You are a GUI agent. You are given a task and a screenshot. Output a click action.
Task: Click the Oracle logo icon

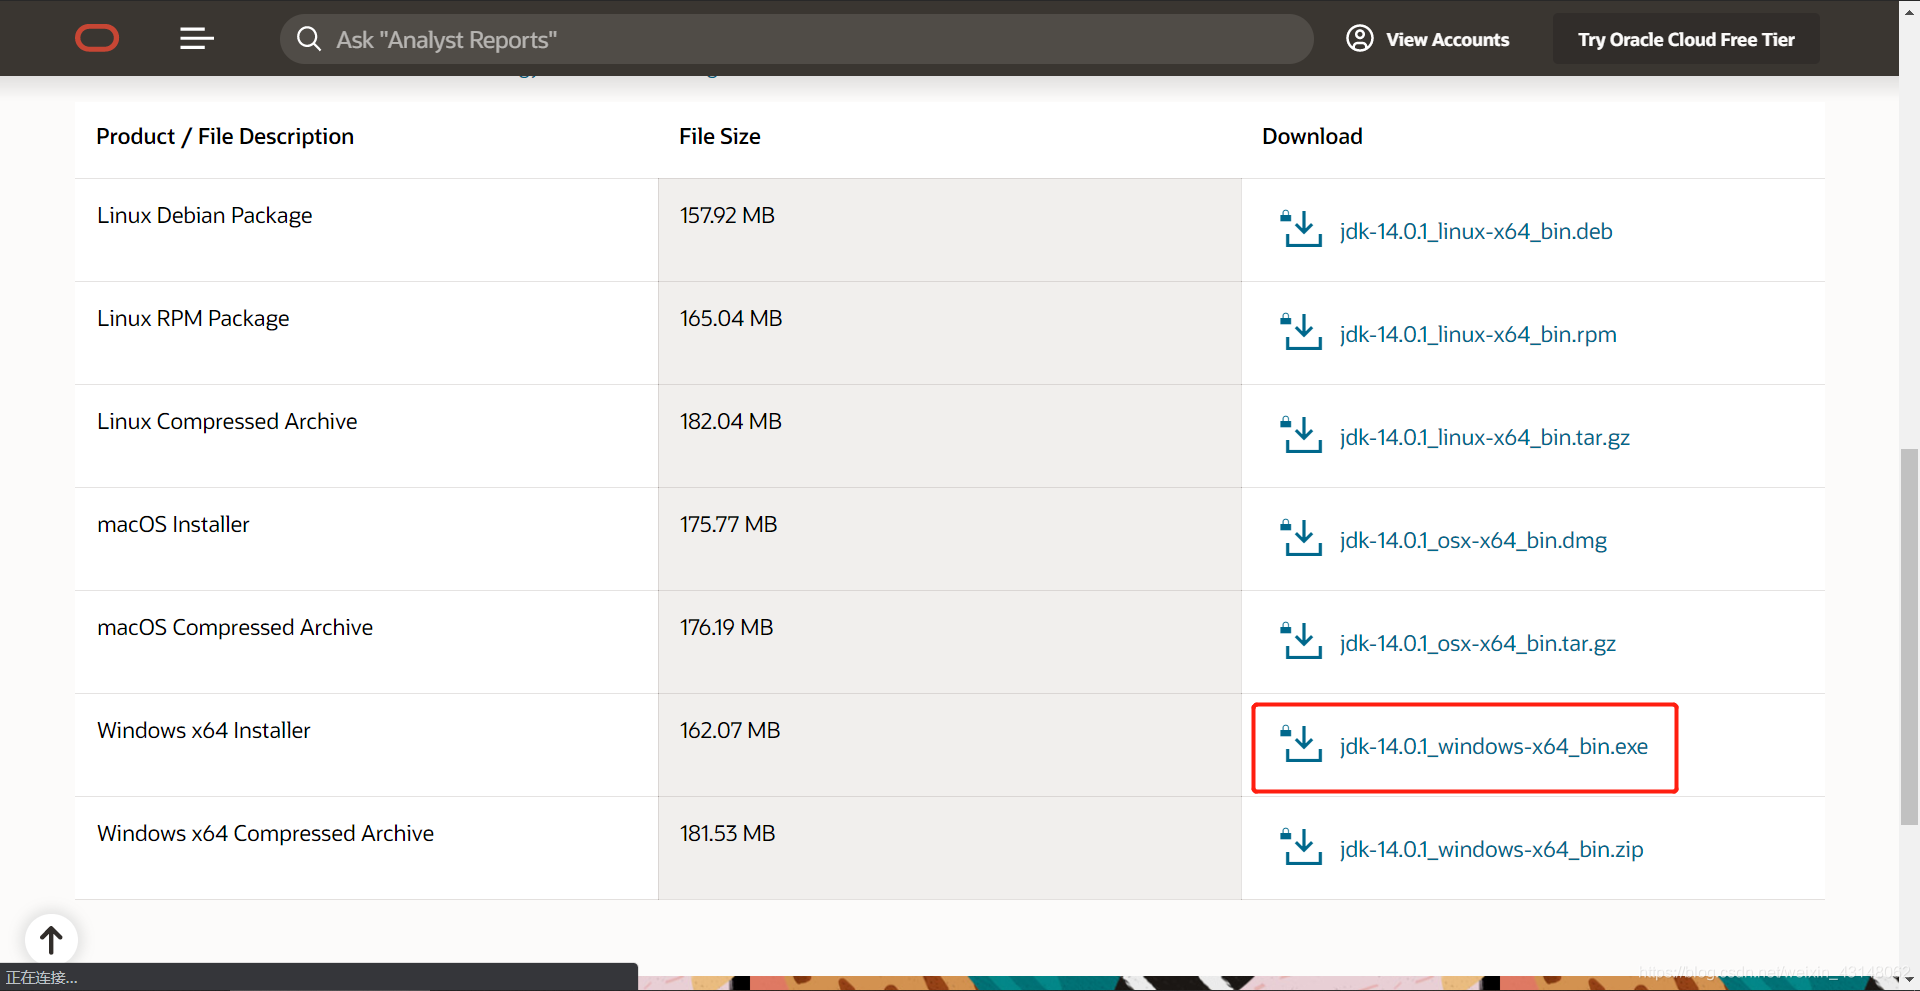click(x=97, y=39)
